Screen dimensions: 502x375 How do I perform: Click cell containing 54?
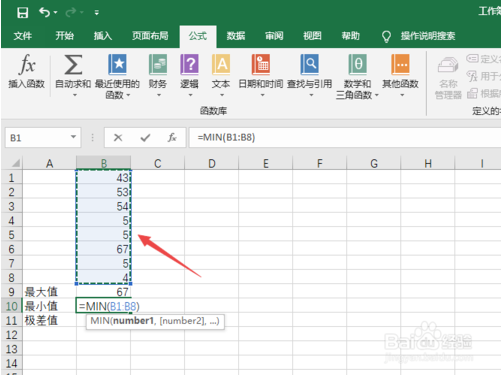coord(103,206)
